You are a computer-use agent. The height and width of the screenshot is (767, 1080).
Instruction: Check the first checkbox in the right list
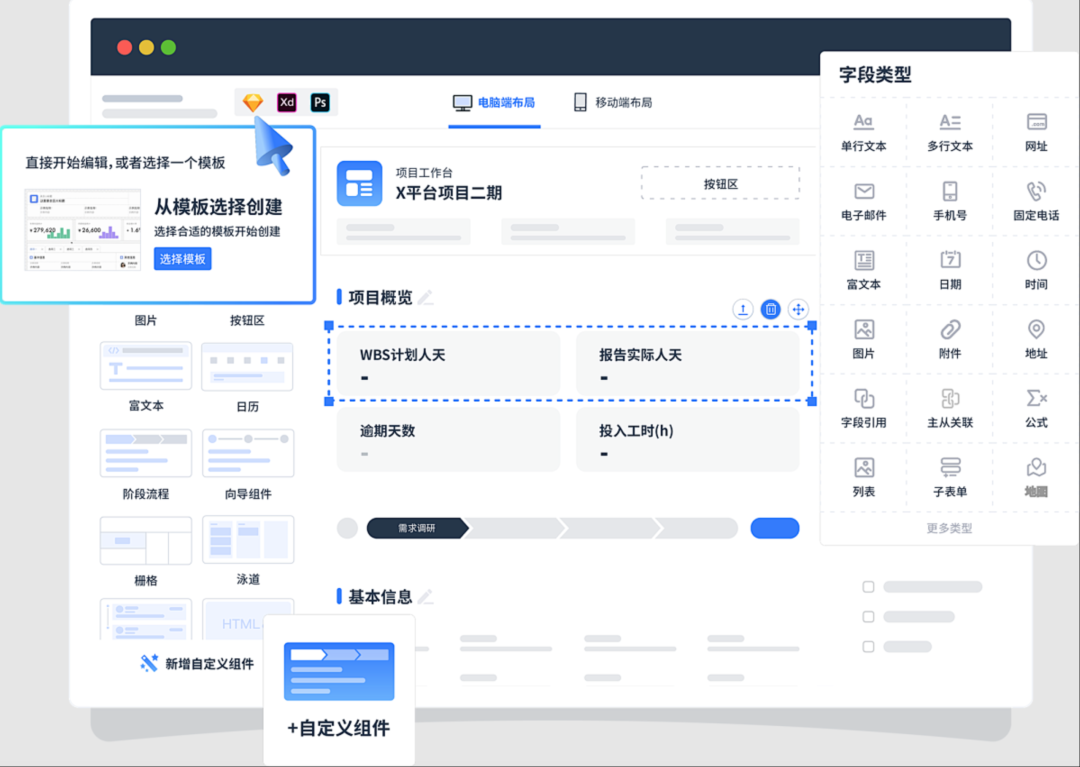click(x=869, y=587)
